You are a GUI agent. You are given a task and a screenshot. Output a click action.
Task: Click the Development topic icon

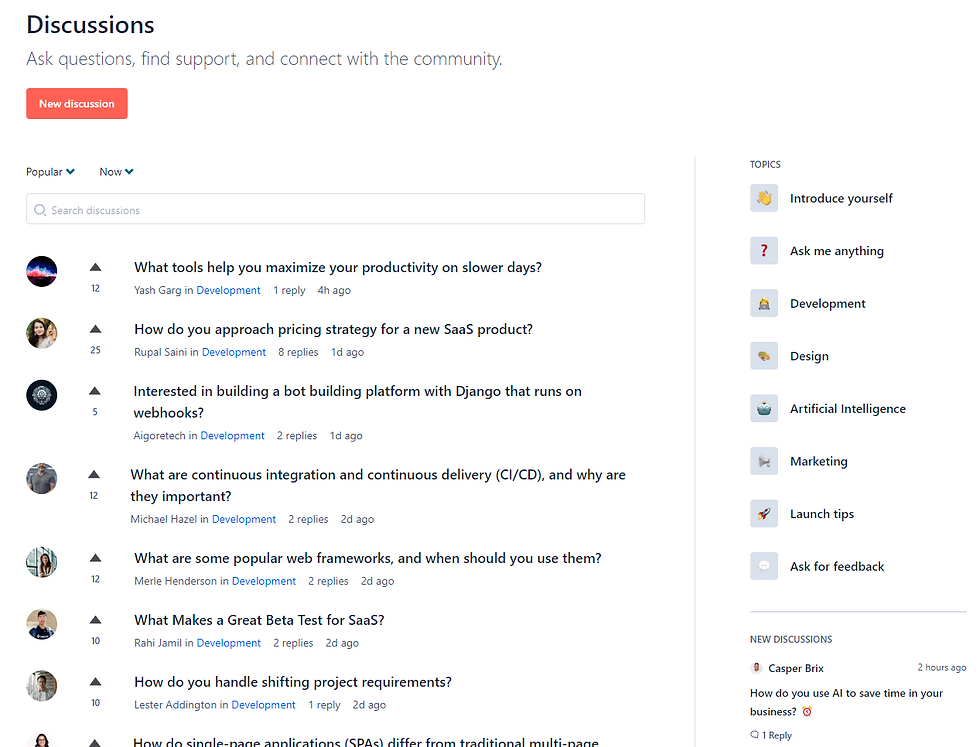pyautogui.click(x=764, y=303)
